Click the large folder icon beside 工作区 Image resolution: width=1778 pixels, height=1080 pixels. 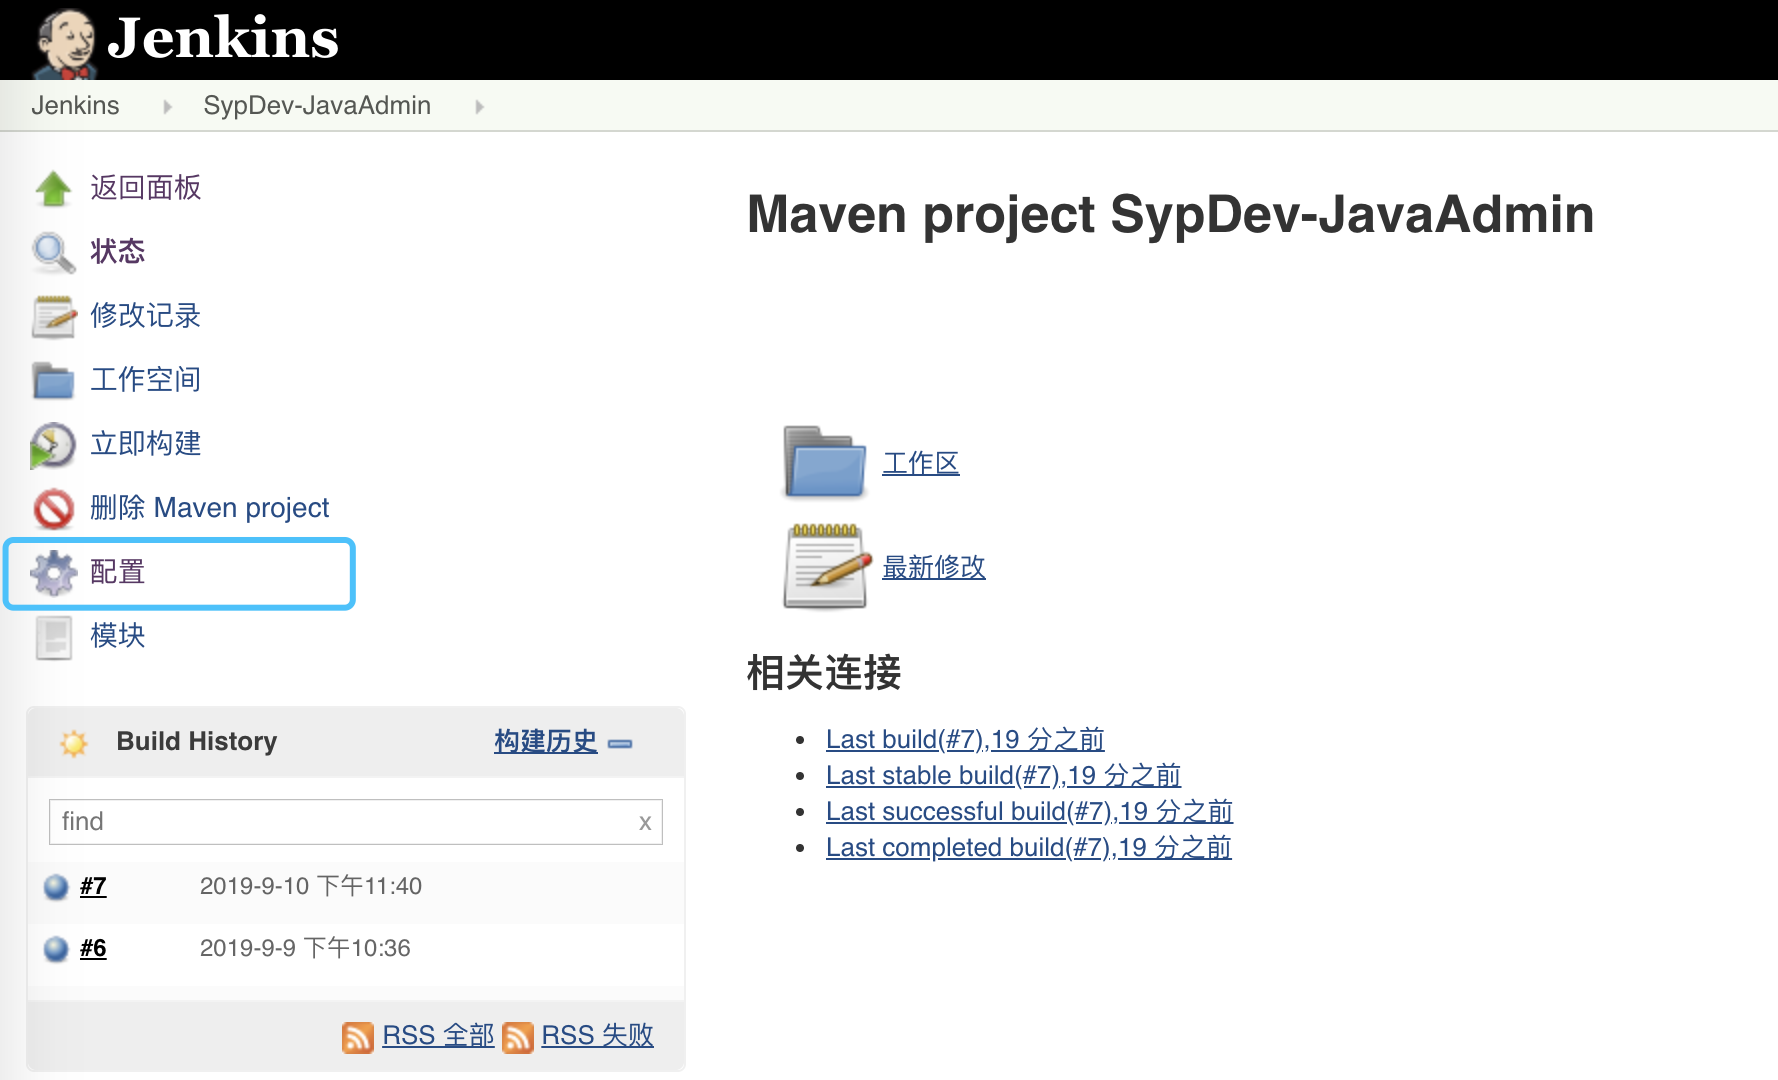click(x=824, y=462)
